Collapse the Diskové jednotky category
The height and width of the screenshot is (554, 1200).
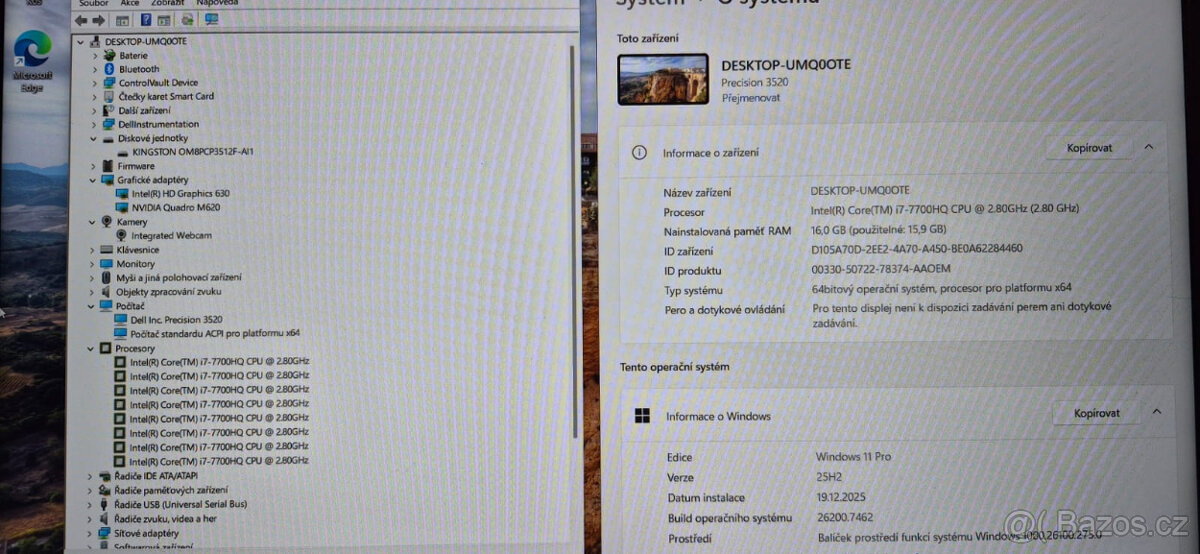[94, 138]
